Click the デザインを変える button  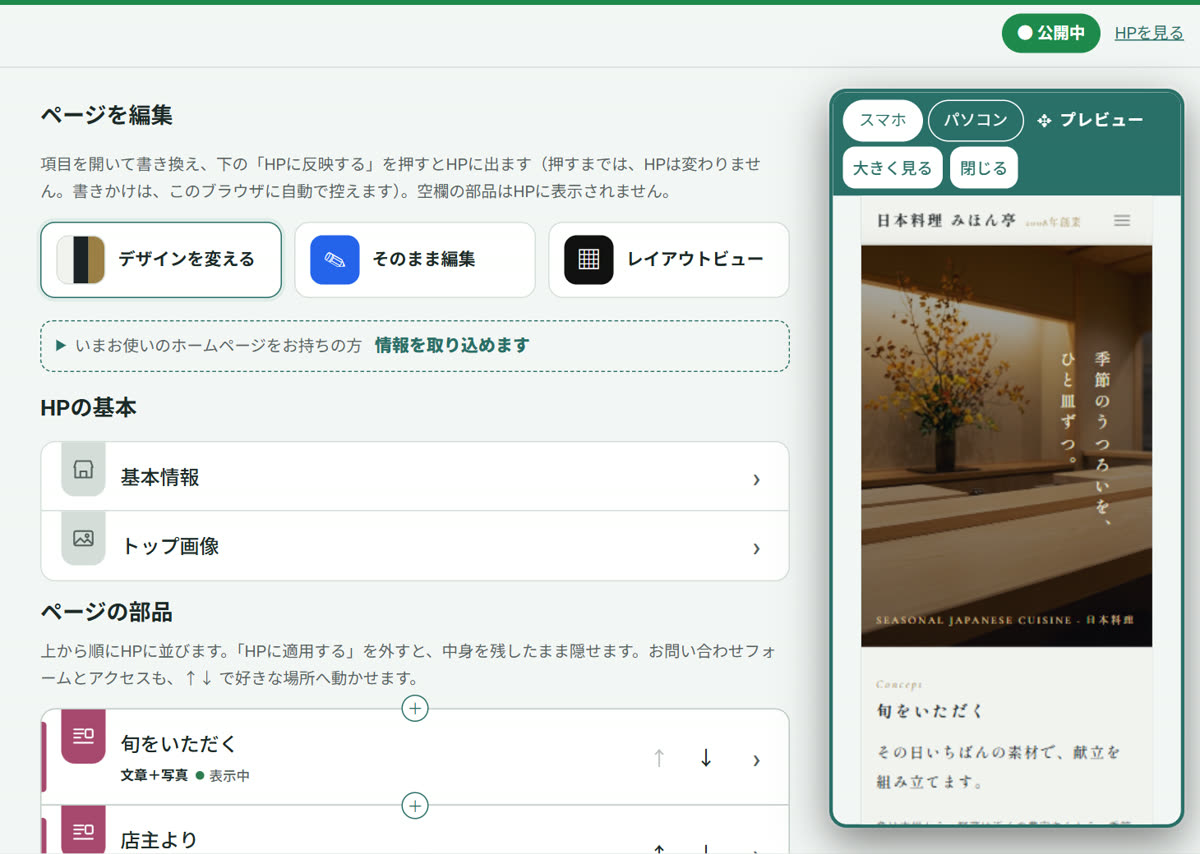click(x=161, y=260)
